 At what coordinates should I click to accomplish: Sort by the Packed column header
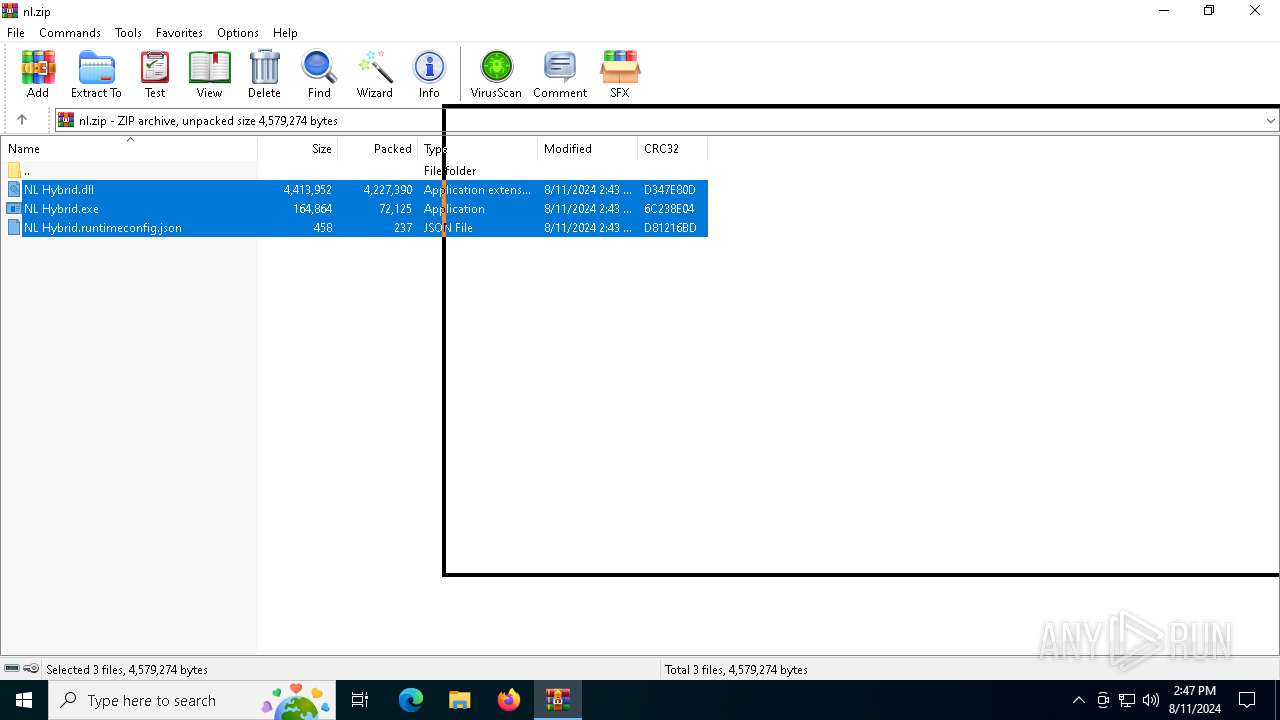378,149
